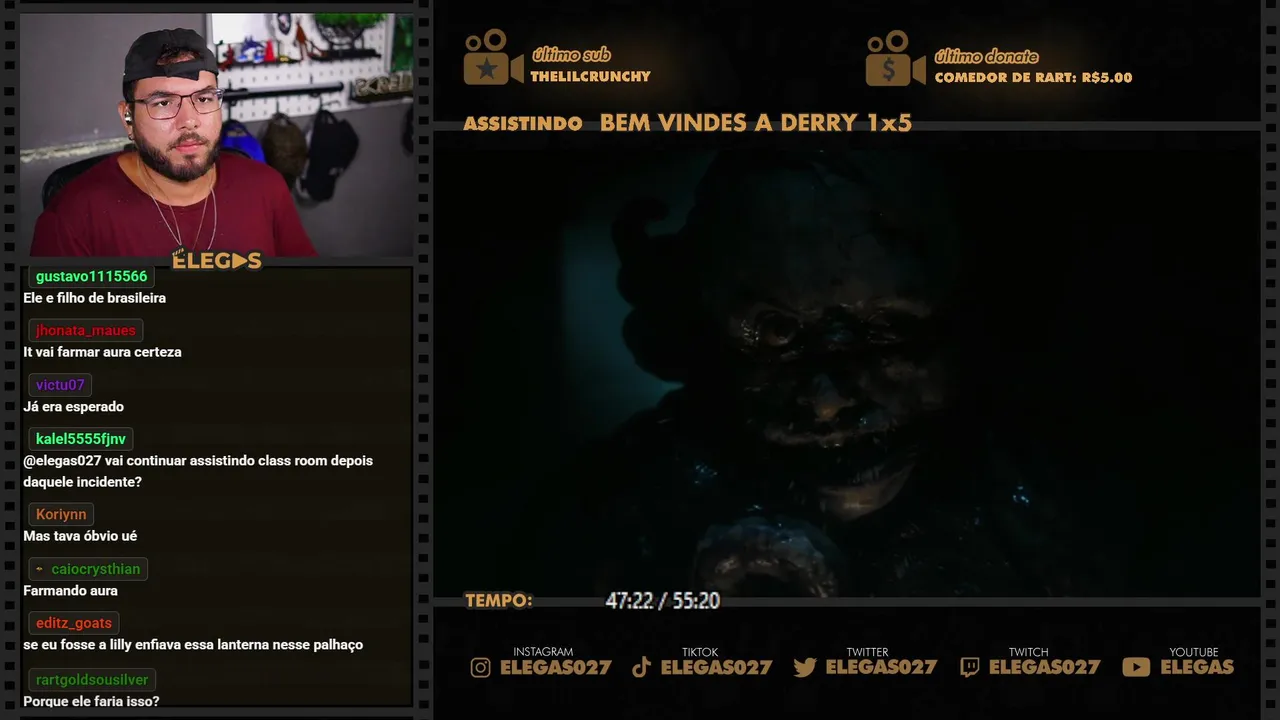Screen dimensions: 1280x720
Task: Click message about continuing class room
Action: pos(198,471)
